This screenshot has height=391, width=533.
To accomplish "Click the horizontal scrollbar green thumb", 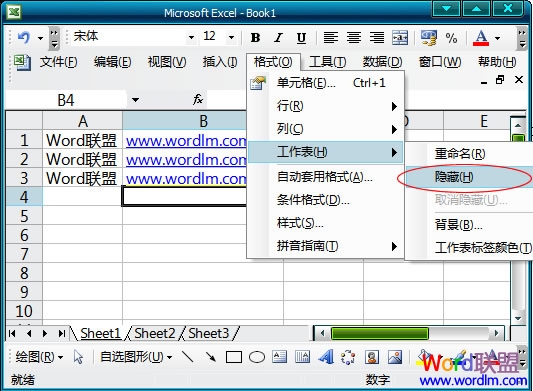I will (x=379, y=334).
